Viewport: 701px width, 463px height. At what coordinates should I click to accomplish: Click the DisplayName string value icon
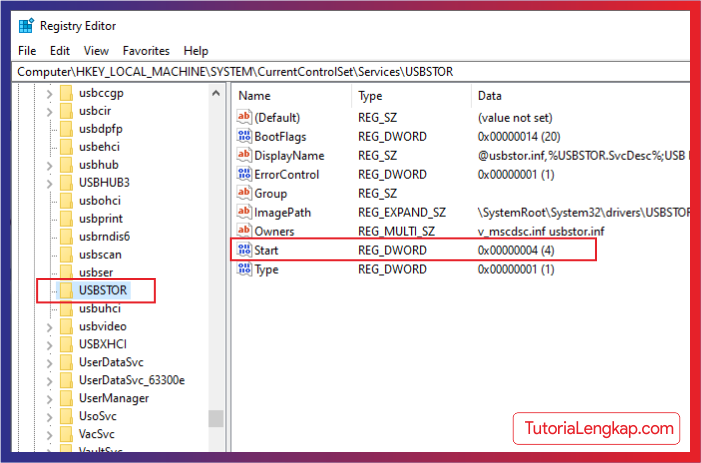tap(244, 156)
